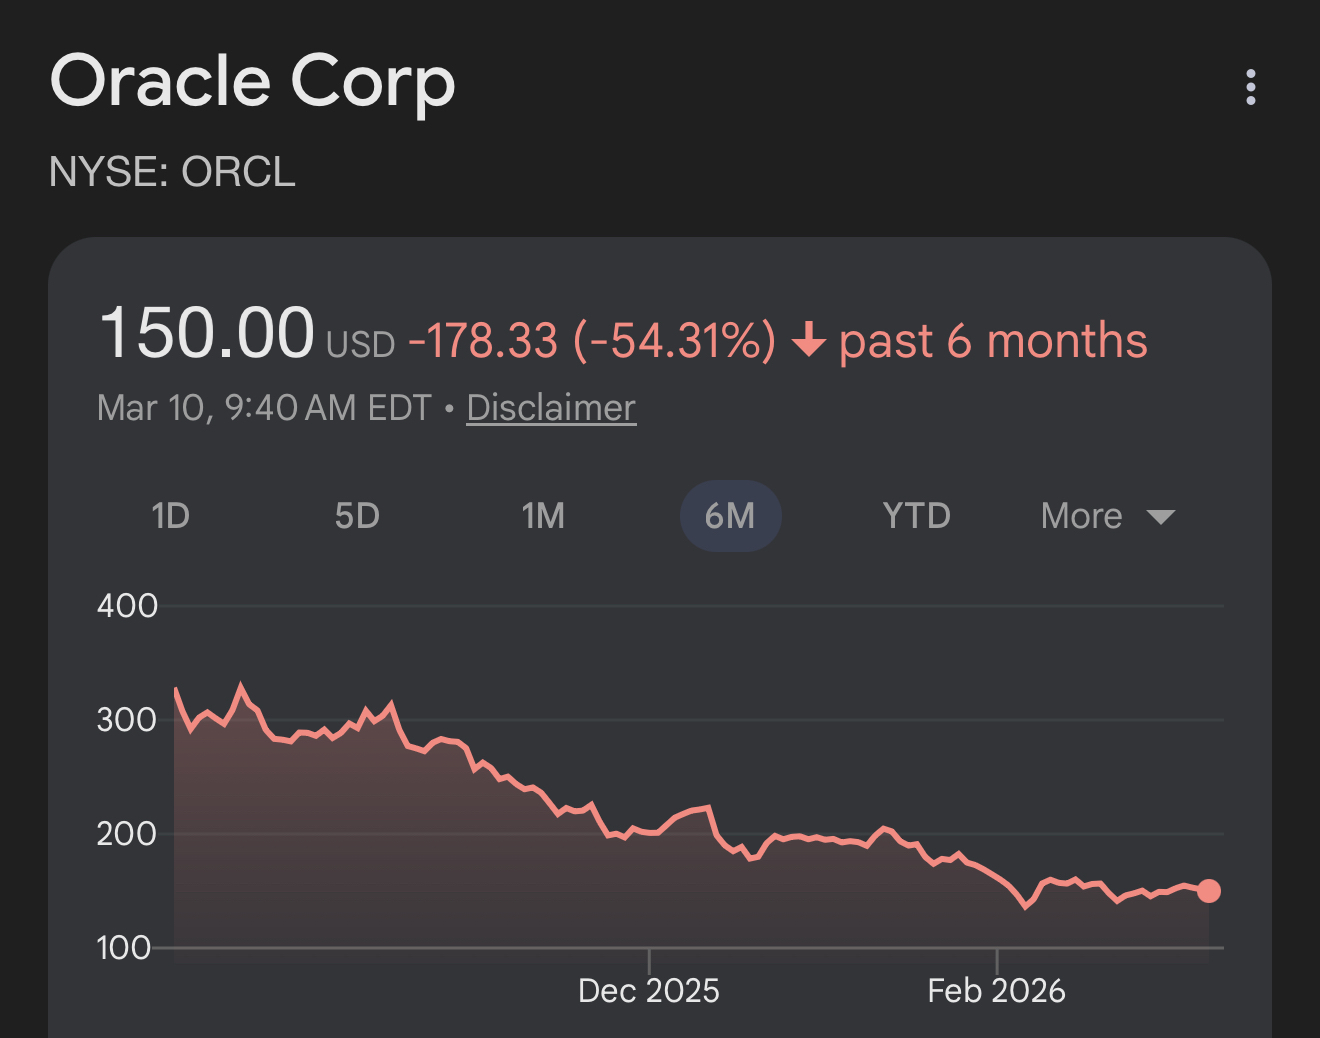The width and height of the screenshot is (1320, 1038).
Task: Switch chart to YTD range
Action: 916,516
